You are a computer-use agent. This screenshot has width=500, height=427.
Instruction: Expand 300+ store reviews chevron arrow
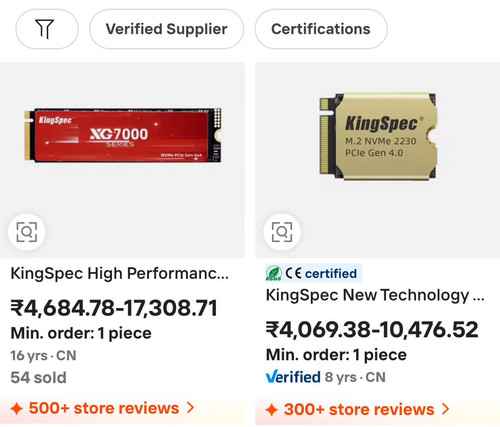click(x=446, y=409)
